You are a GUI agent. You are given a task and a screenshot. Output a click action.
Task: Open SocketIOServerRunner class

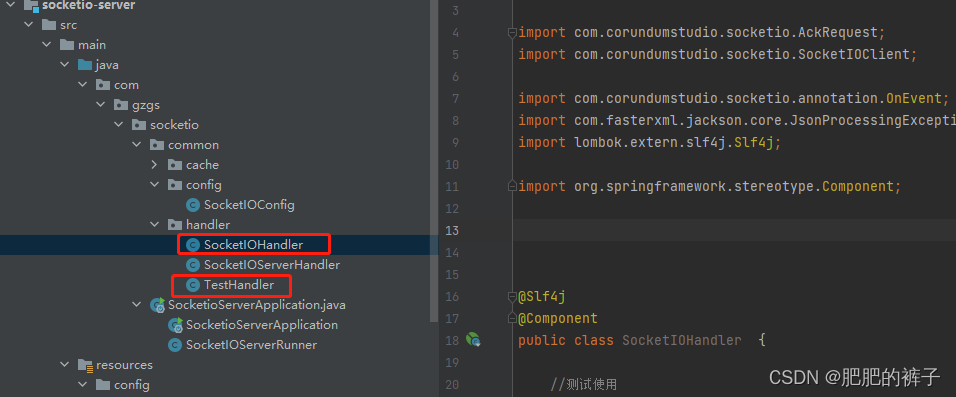252,345
